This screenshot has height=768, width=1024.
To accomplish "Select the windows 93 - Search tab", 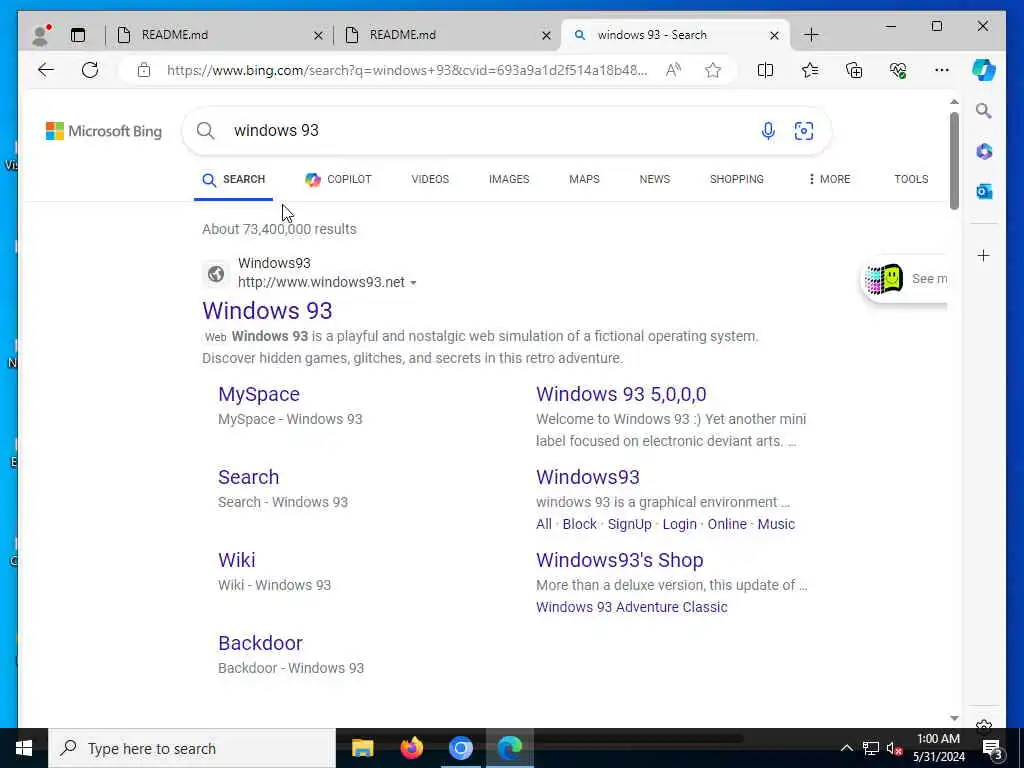I will [675, 35].
